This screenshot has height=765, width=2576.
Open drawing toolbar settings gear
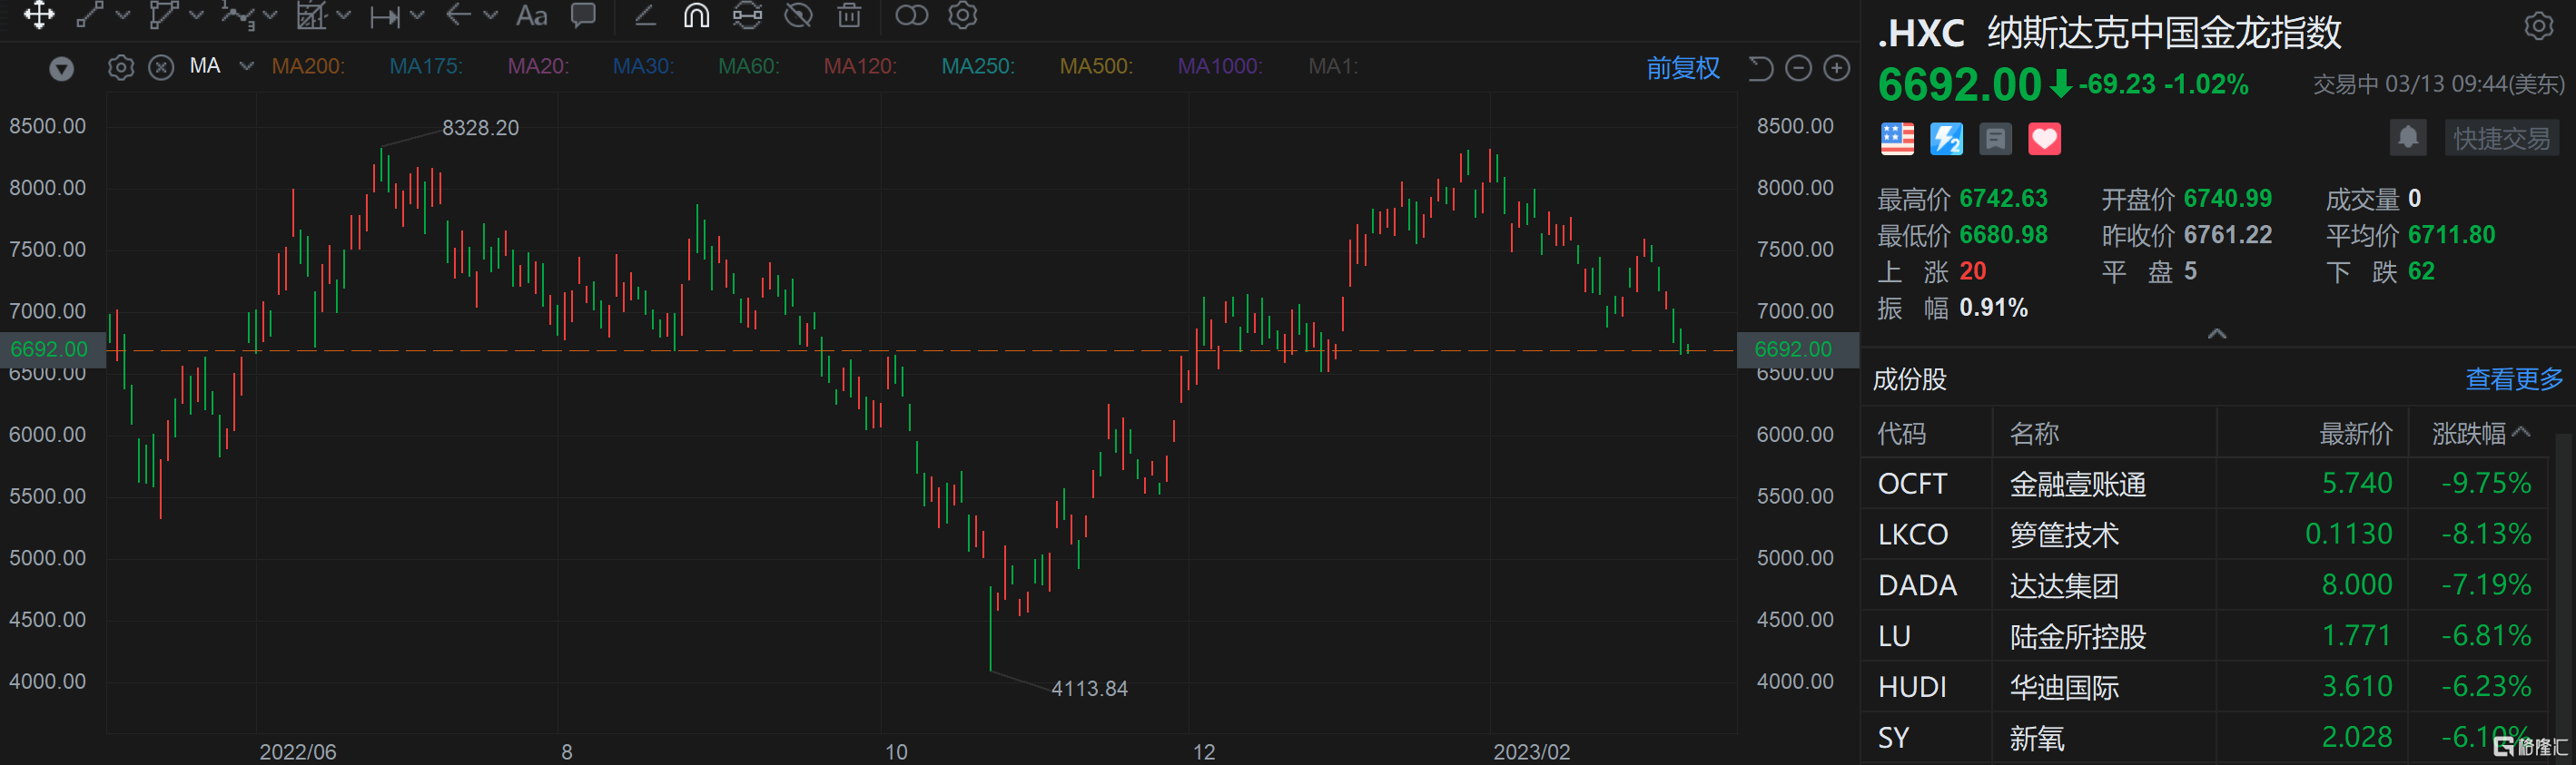pyautogui.click(x=962, y=15)
